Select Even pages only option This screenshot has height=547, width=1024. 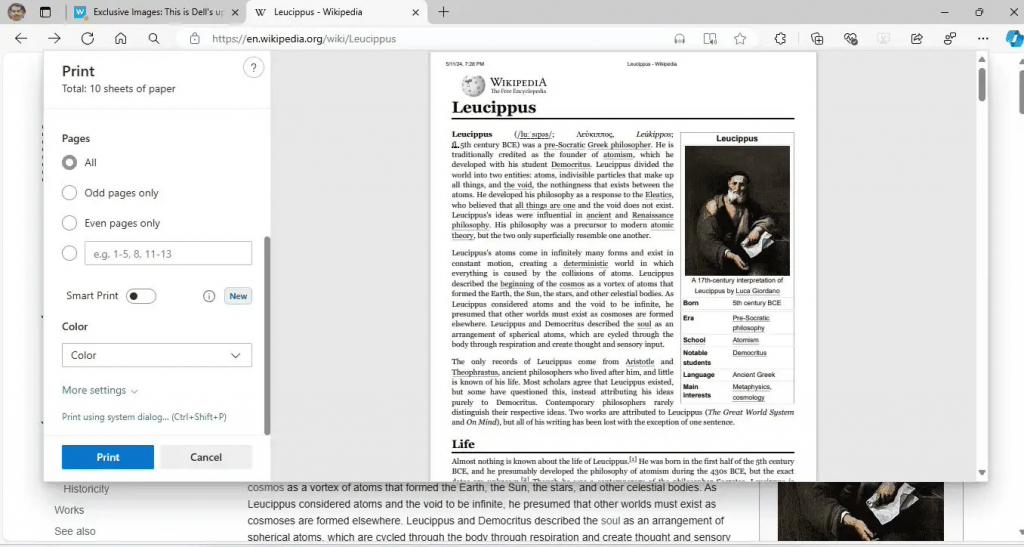(70, 223)
